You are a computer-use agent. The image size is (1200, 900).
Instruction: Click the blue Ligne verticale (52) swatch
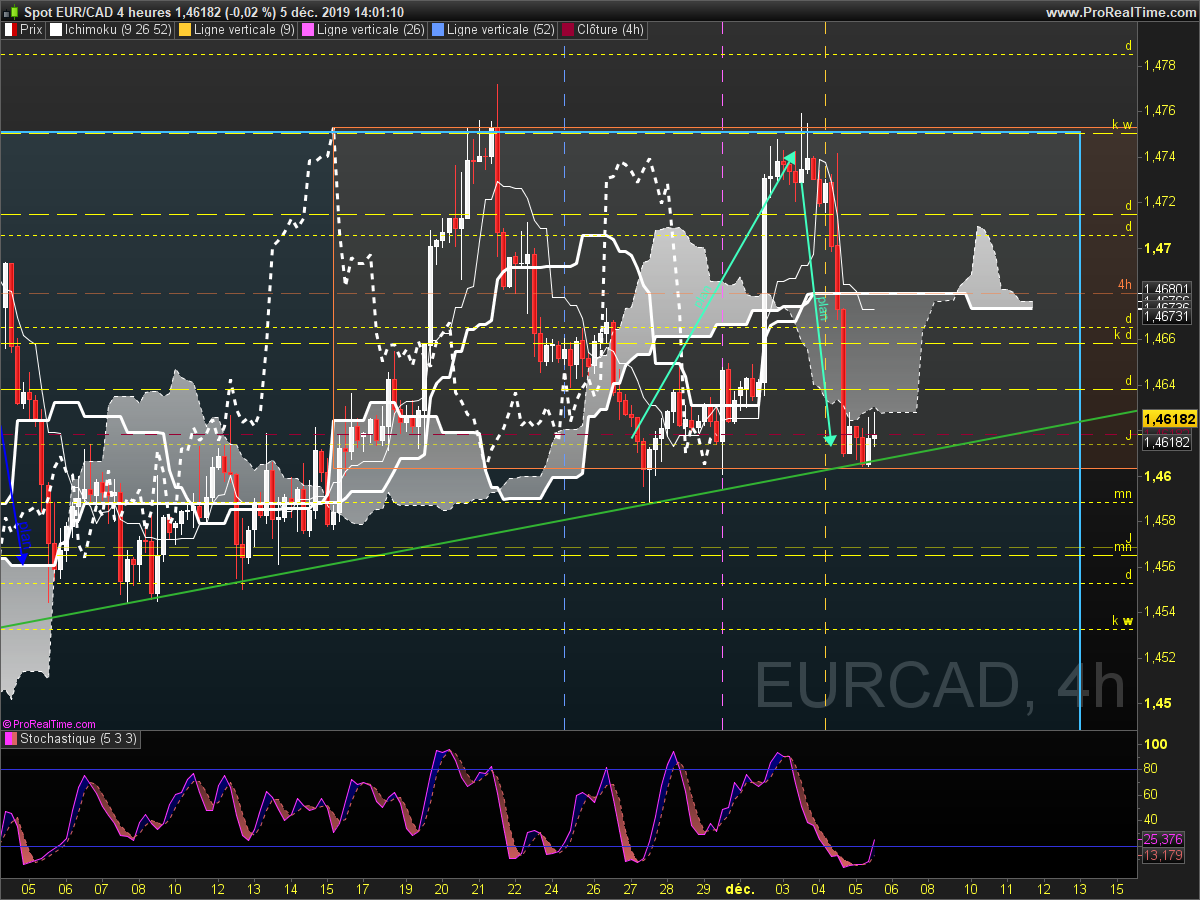click(437, 30)
